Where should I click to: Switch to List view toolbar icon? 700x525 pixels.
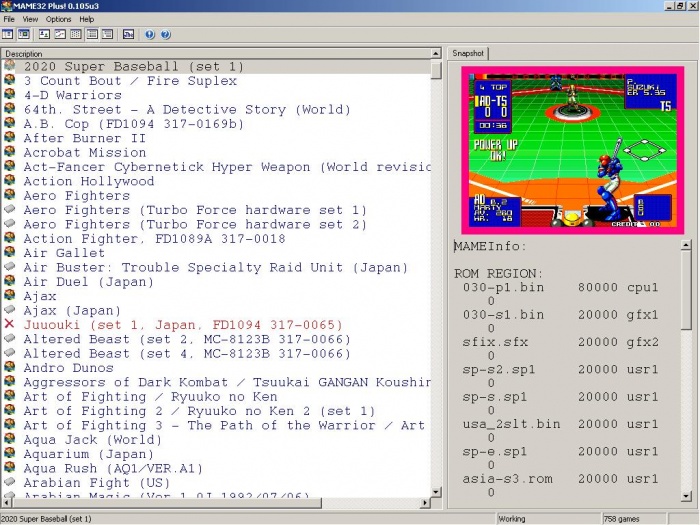click(75, 34)
